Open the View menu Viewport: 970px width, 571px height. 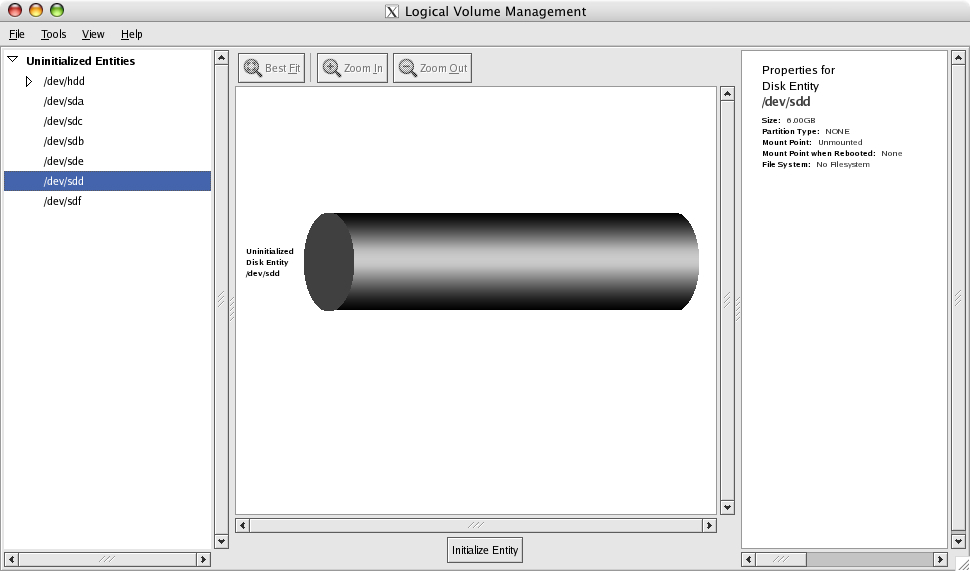click(93, 34)
